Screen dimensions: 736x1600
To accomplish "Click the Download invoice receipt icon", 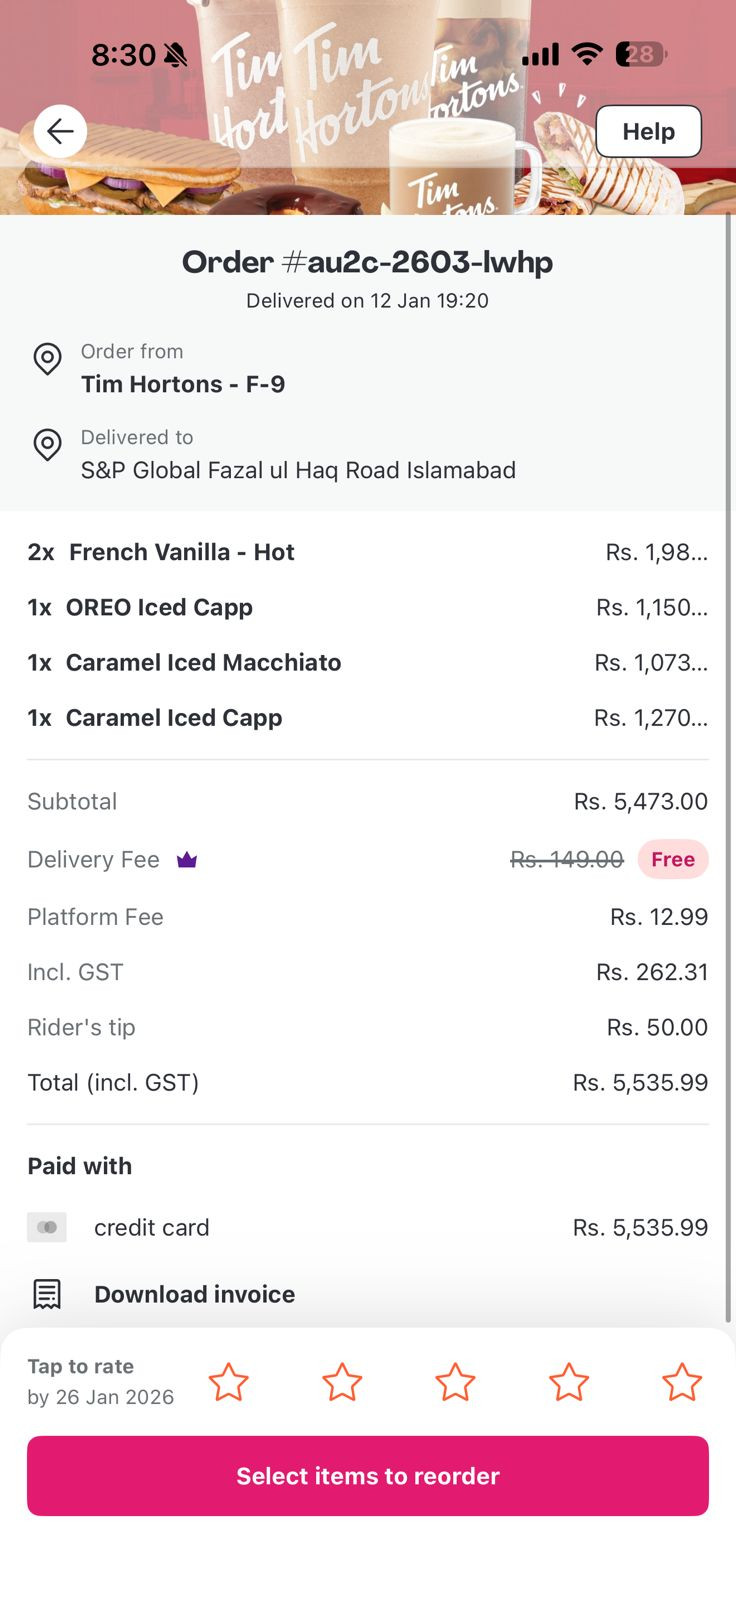I will coord(47,1294).
